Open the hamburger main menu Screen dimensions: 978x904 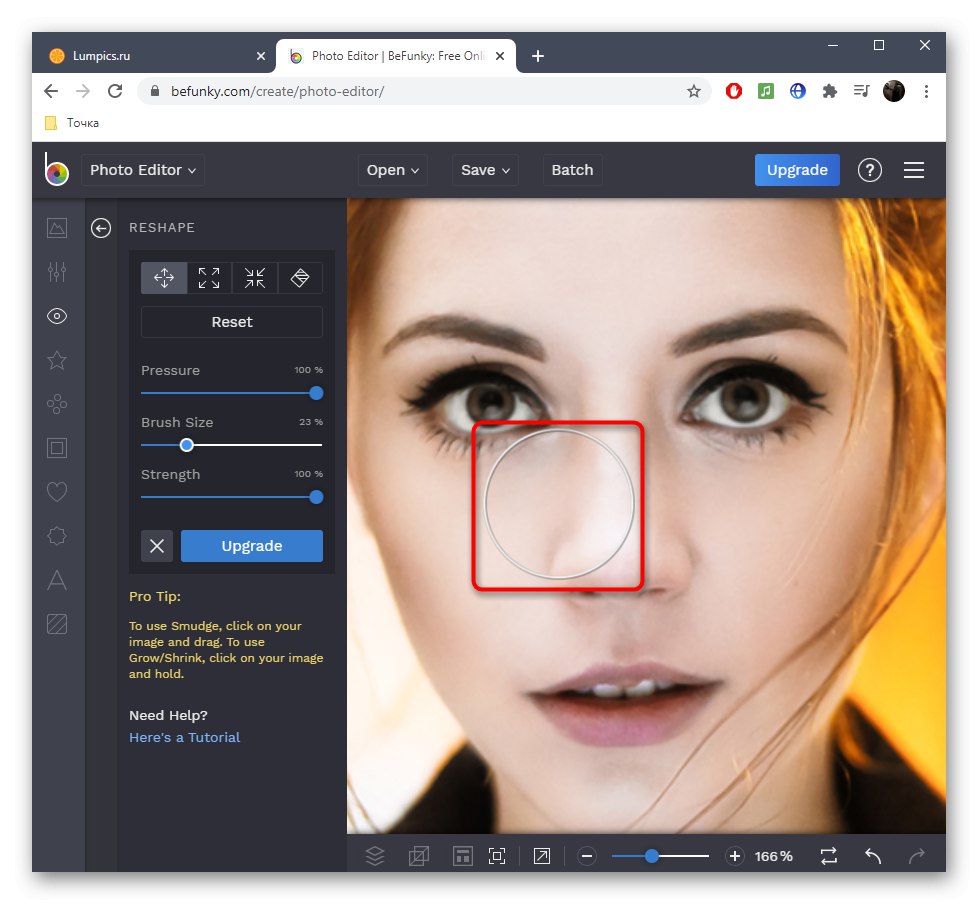[913, 170]
